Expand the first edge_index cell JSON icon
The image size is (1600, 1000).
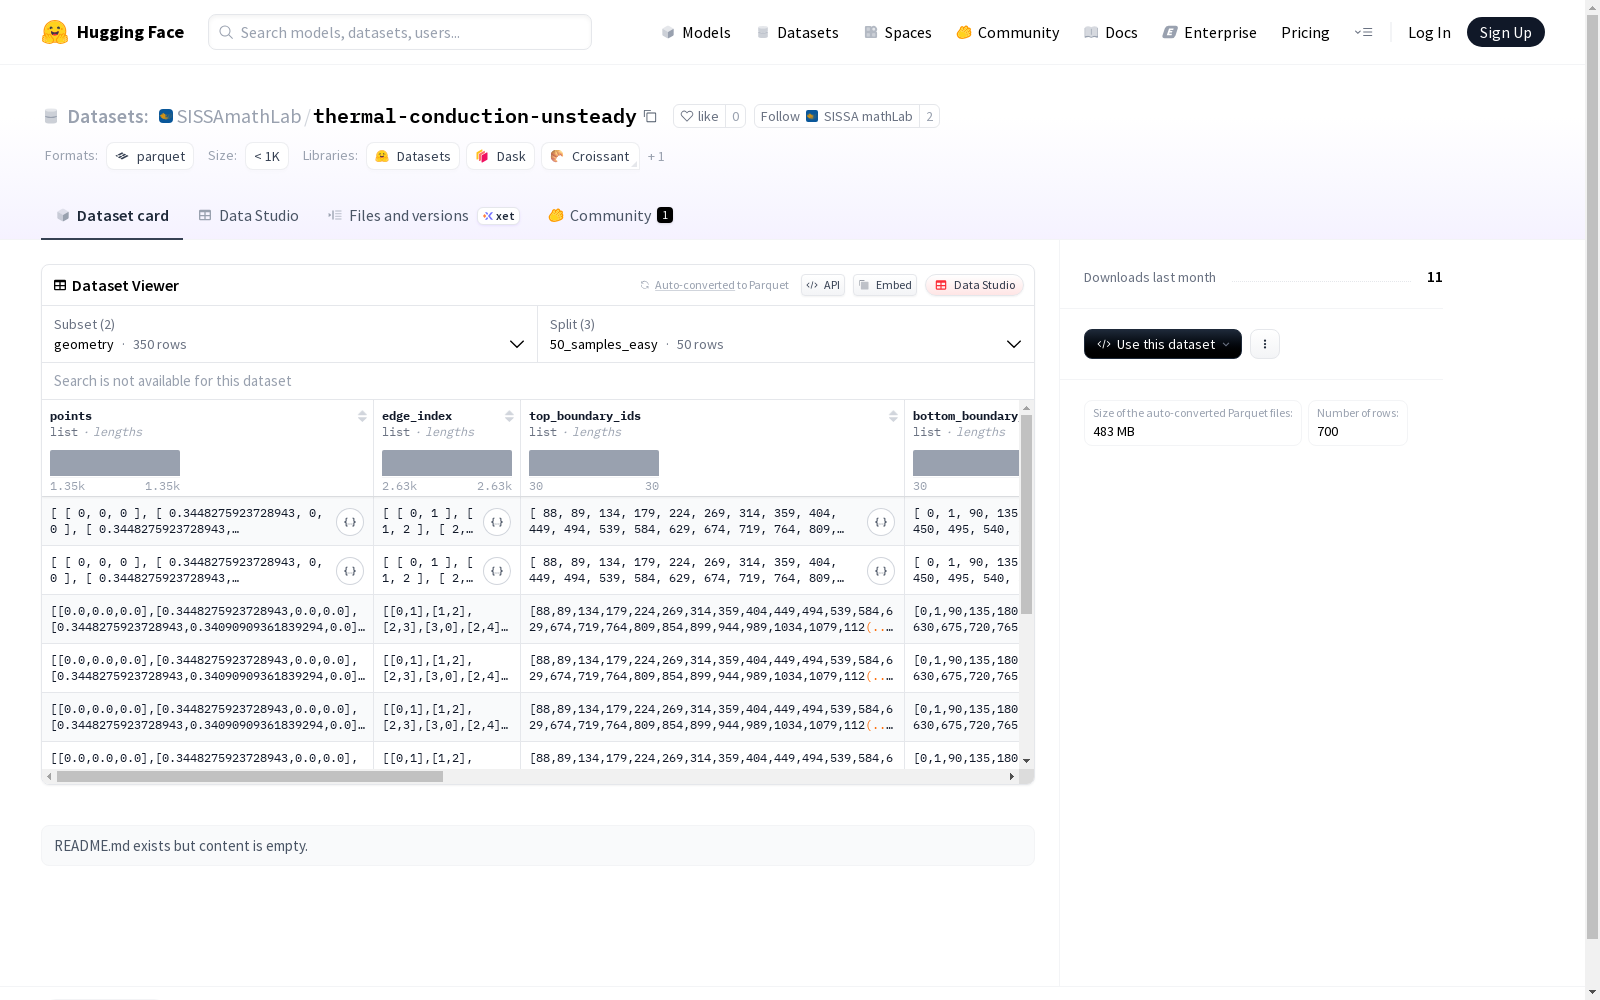point(497,522)
